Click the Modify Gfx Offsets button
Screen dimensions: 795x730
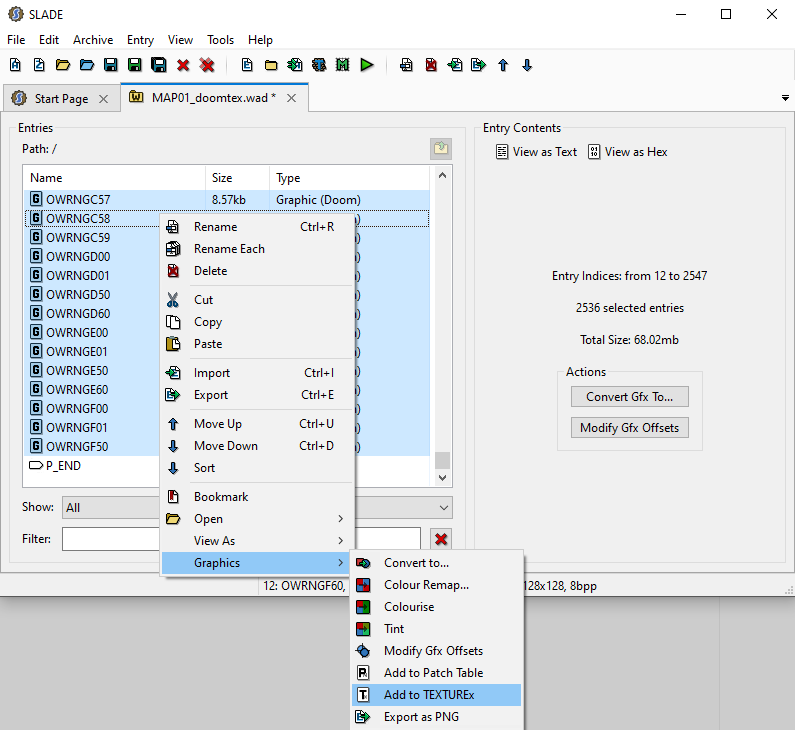pyautogui.click(x=629, y=428)
